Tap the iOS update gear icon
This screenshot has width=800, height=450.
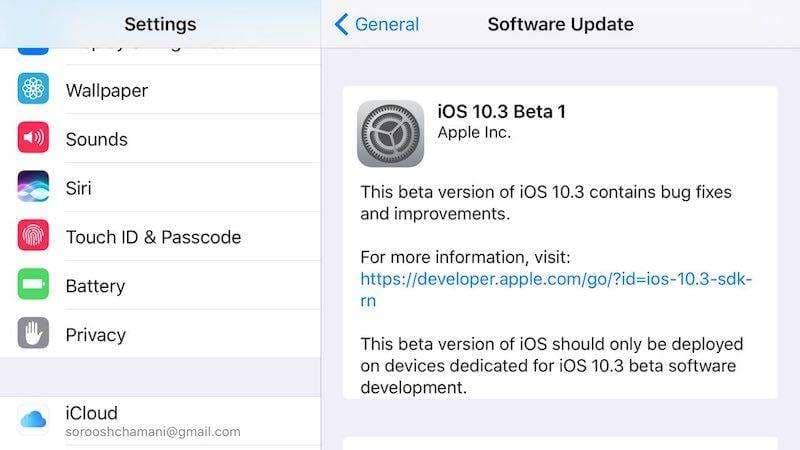(390, 134)
